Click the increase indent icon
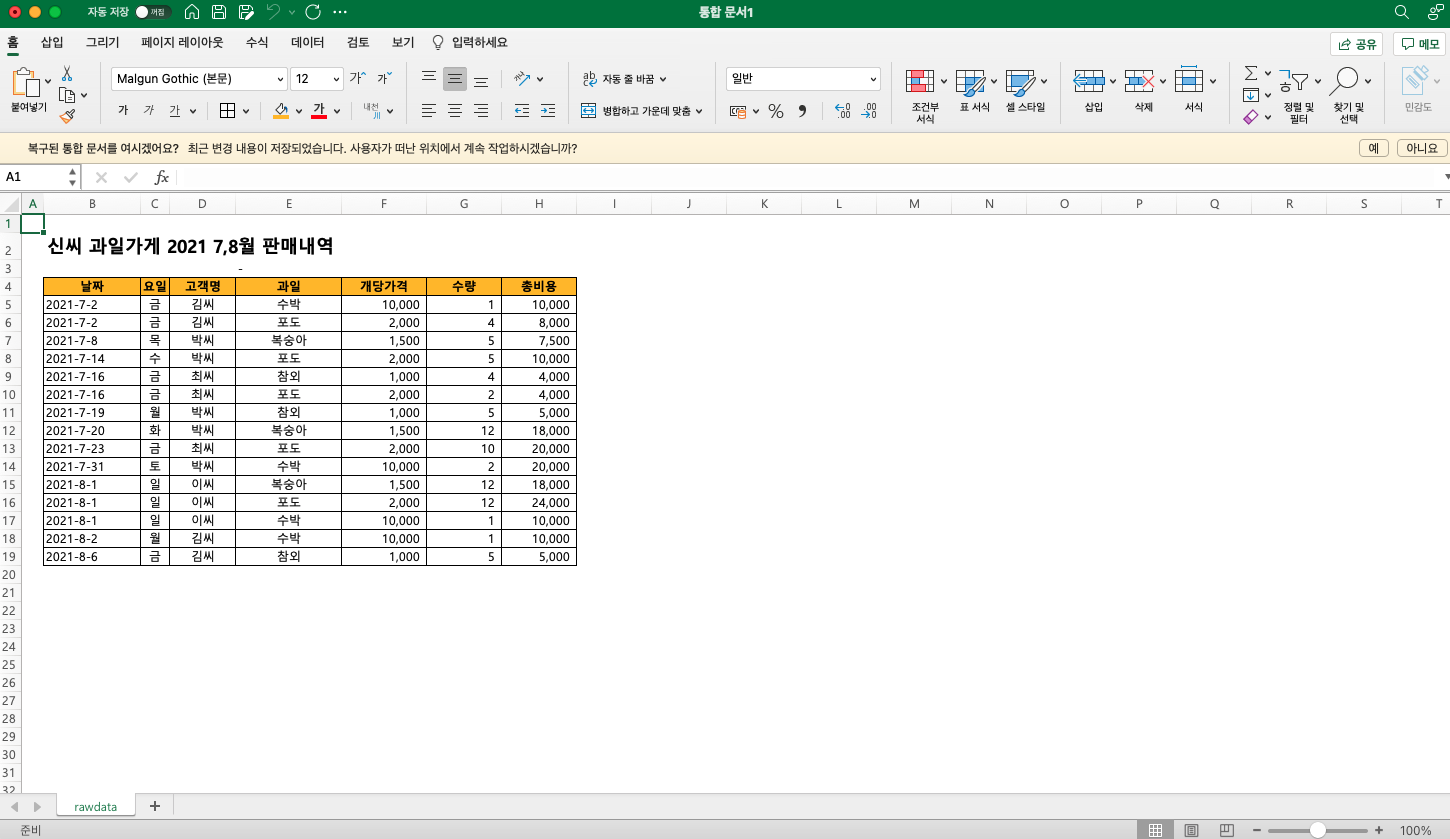The image size is (1450, 839). click(x=547, y=111)
